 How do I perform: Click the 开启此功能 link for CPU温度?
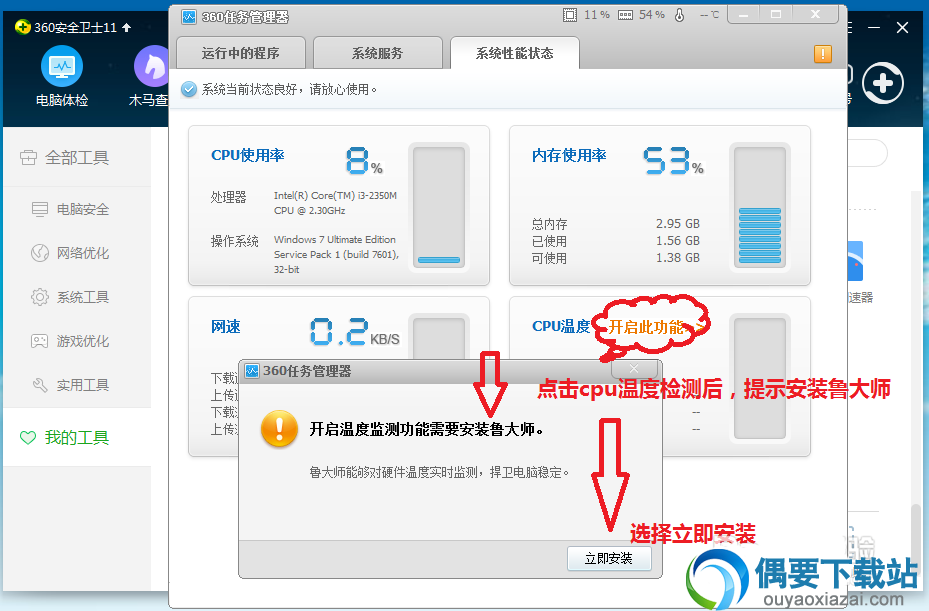(x=655, y=327)
